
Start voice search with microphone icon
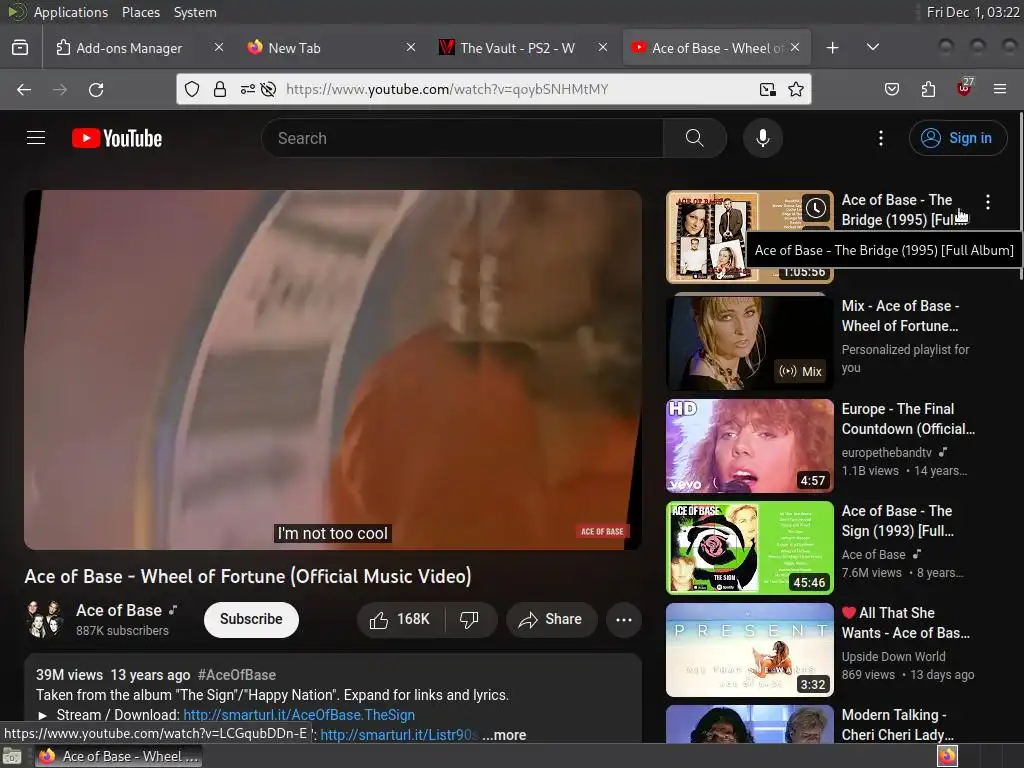coord(763,138)
